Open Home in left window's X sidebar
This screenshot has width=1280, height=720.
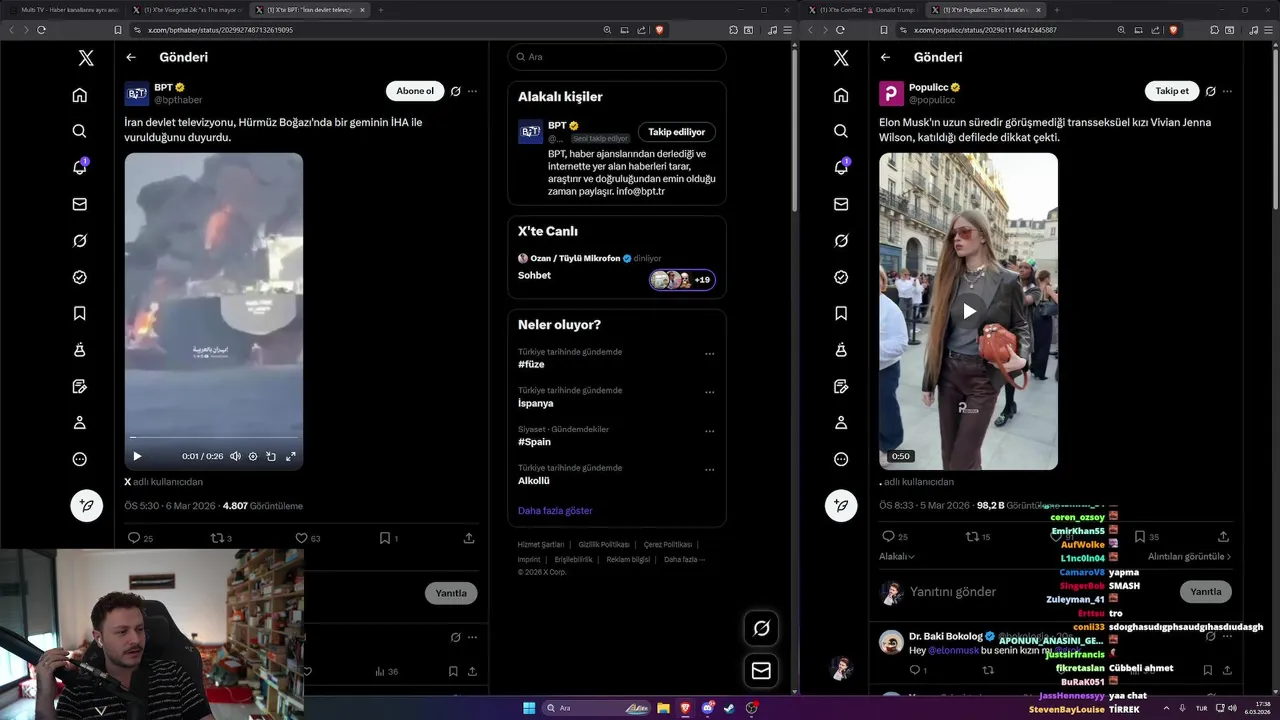(80, 95)
